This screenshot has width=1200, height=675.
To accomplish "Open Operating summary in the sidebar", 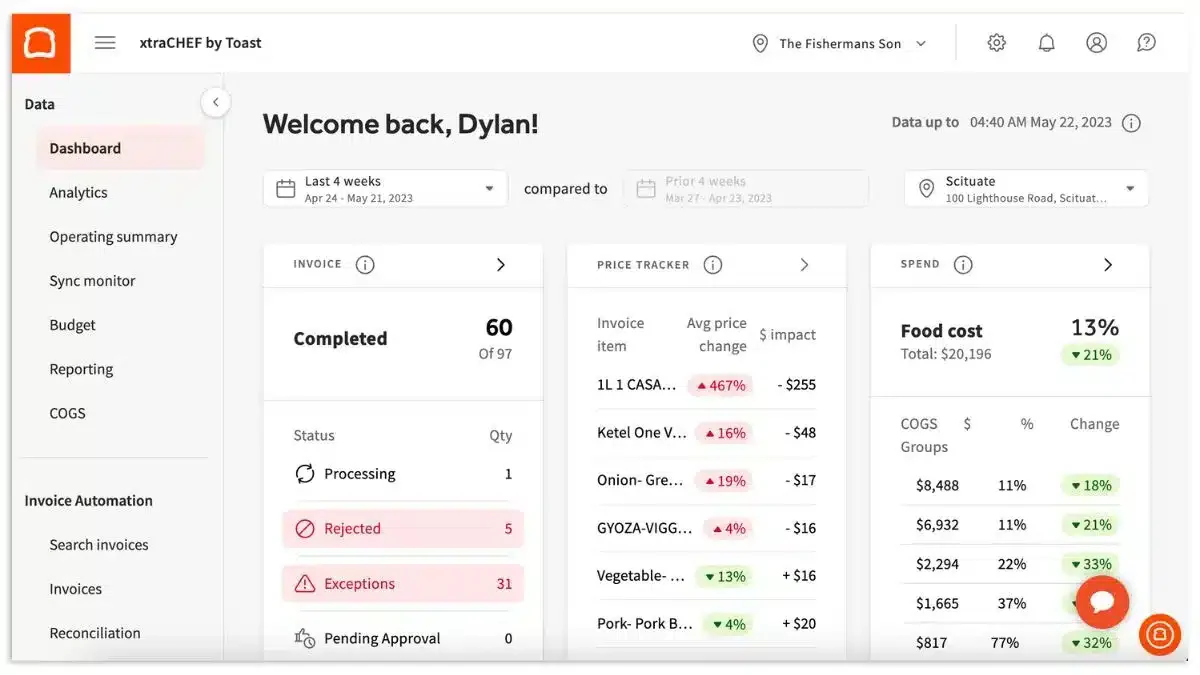I will tap(113, 237).
